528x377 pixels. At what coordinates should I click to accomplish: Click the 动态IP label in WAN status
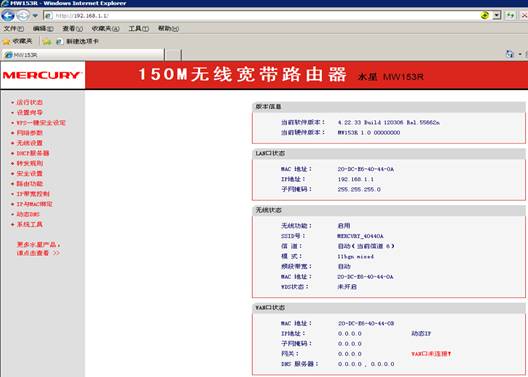421,334
